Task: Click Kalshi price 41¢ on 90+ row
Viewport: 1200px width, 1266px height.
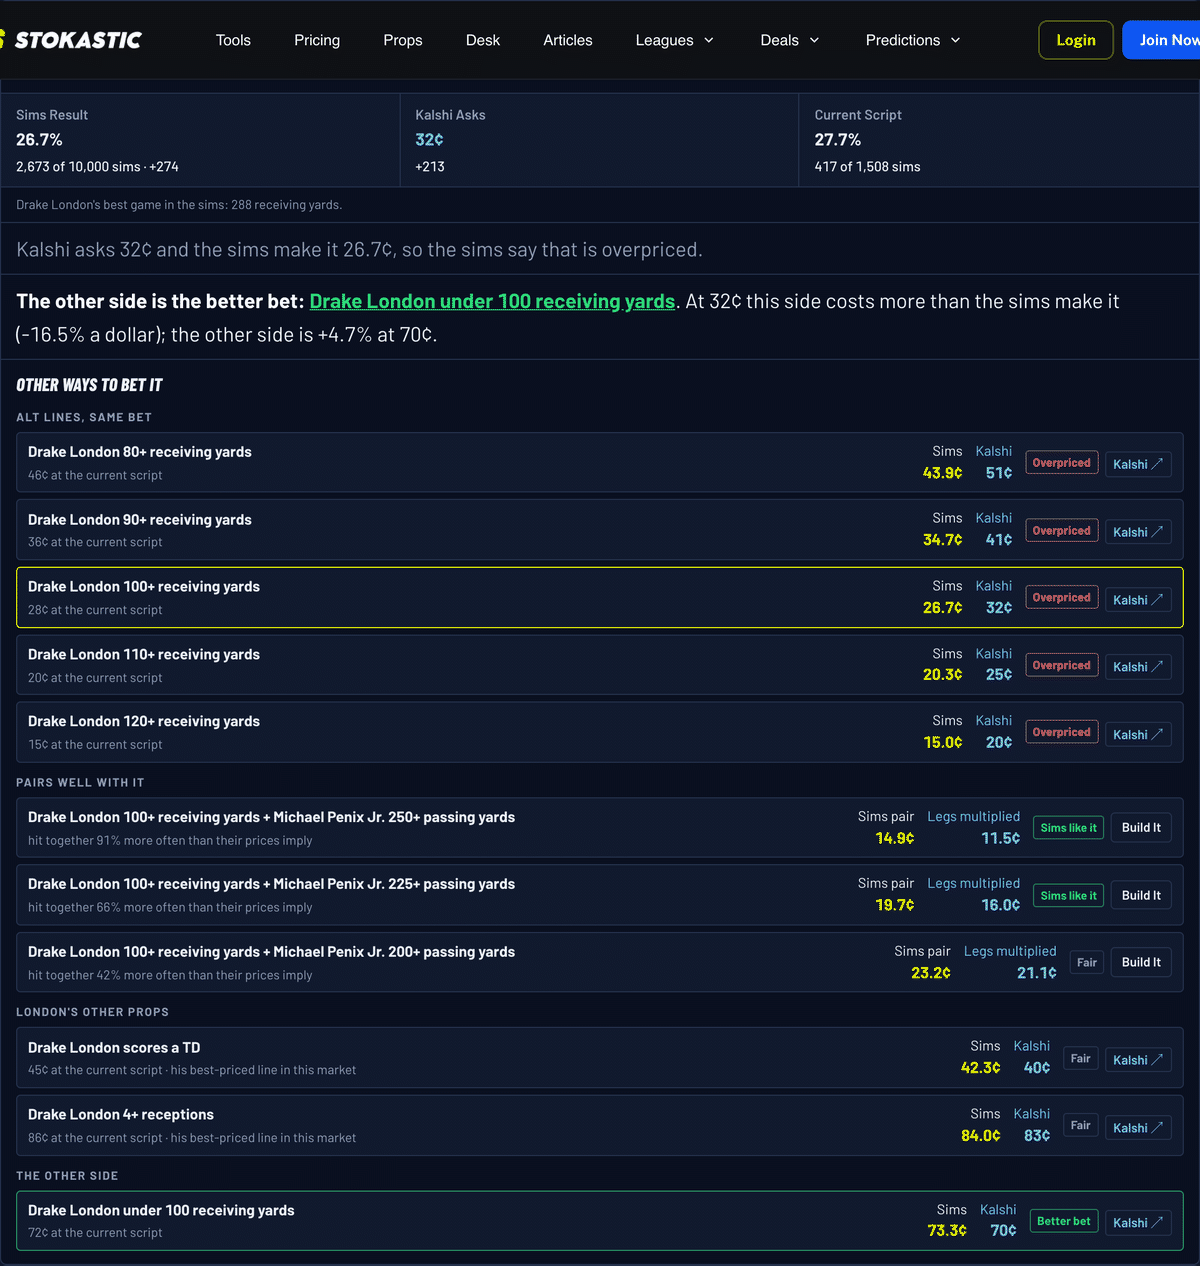Action: pyautogui.click(x=999, y=540)
